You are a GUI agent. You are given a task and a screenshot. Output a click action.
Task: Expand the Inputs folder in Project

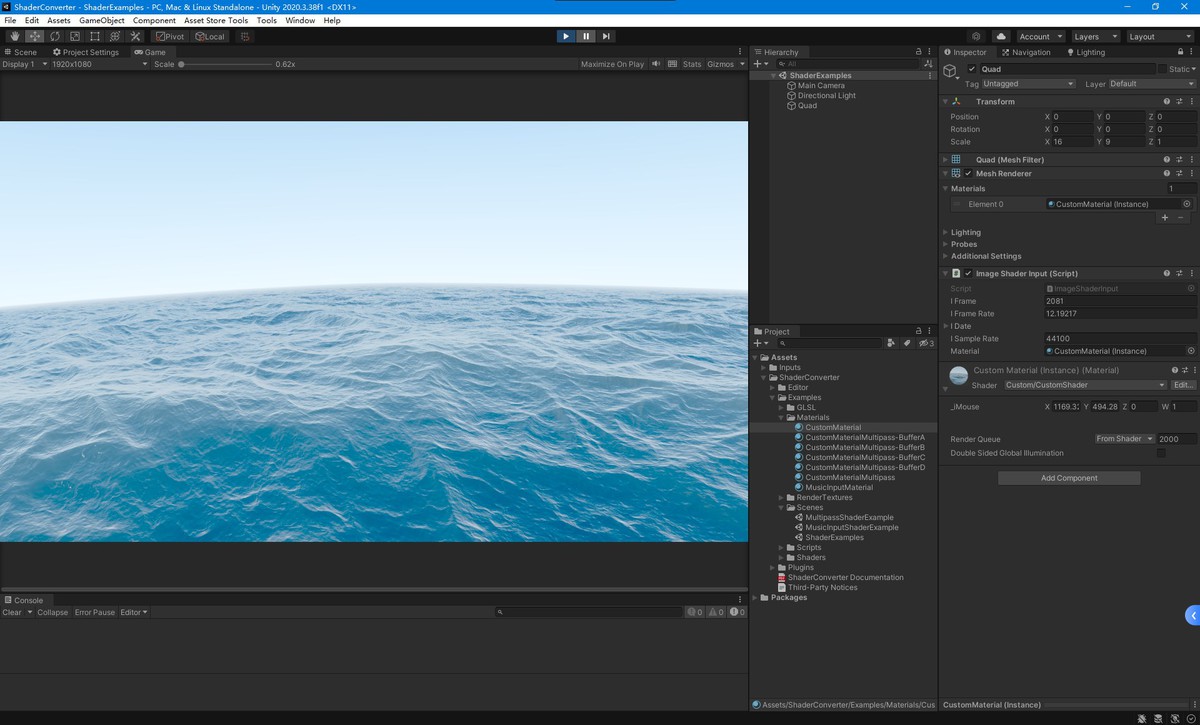click(x=765, y=367)
